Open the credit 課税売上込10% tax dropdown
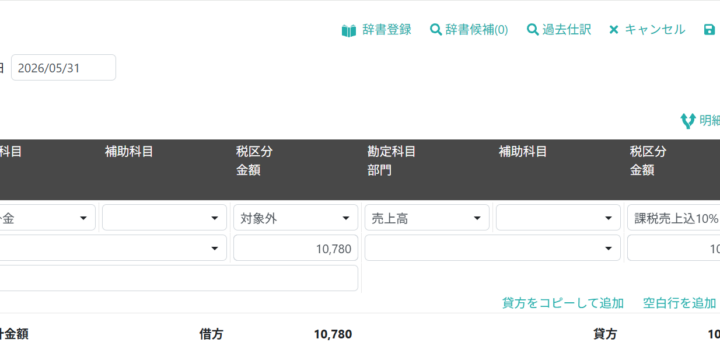Screen dimensions: 720x360 (674, 218)
